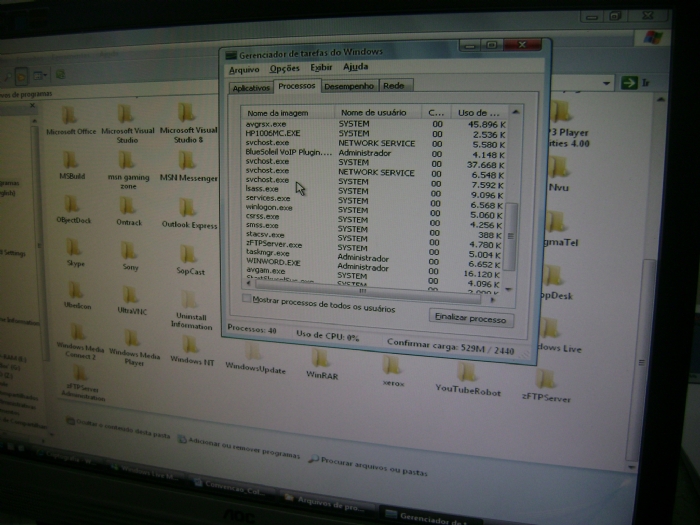Image resolution: width=700 pixels, height=525 pixels.
Task: Open the YouTubeRobot folder
Action: [468, 379]
